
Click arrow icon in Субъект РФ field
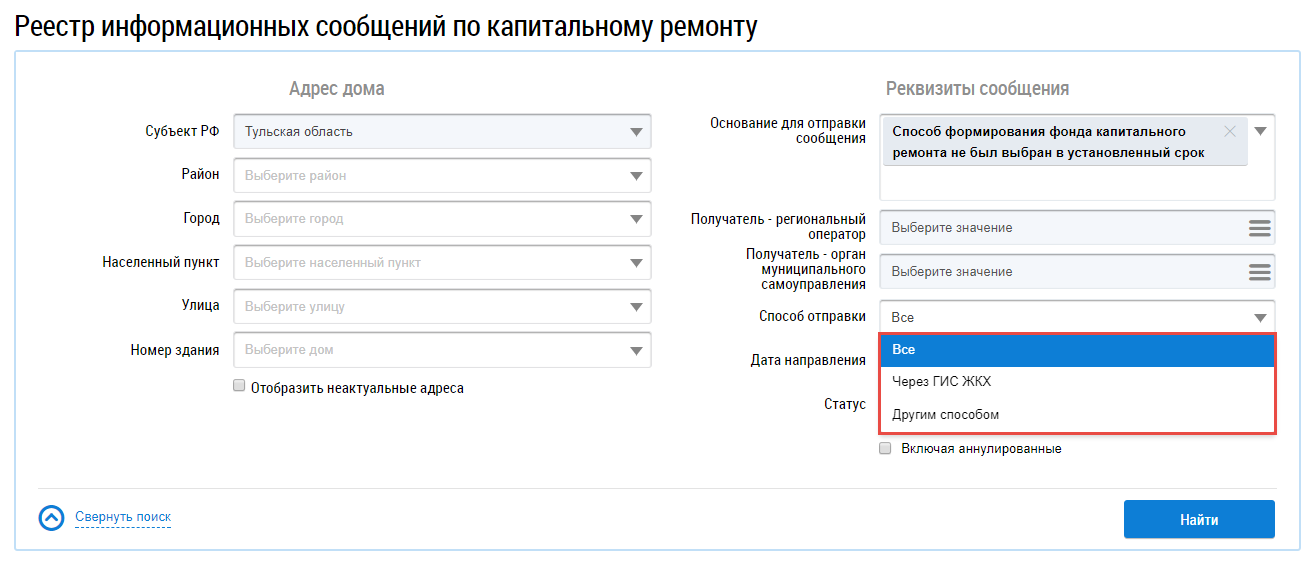pyautogui.click(x=636, y=132)
